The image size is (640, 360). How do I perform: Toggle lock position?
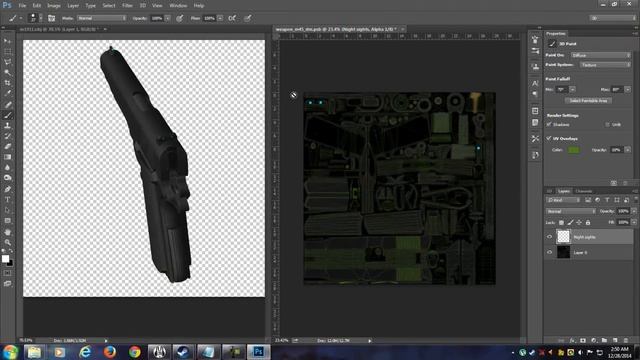click(579, 222)
